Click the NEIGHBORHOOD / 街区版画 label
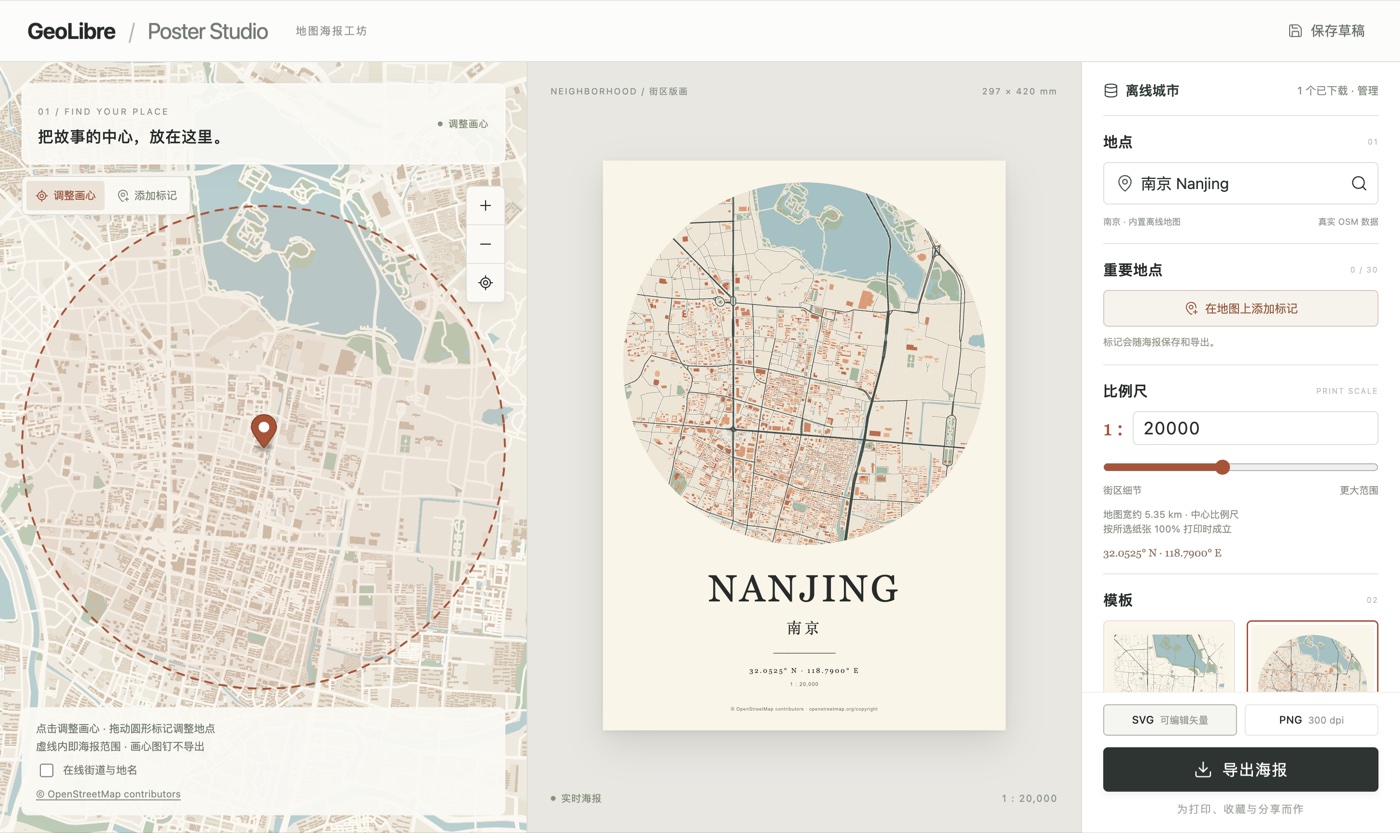Viewport: 1400px width, 833px height. 619,91
